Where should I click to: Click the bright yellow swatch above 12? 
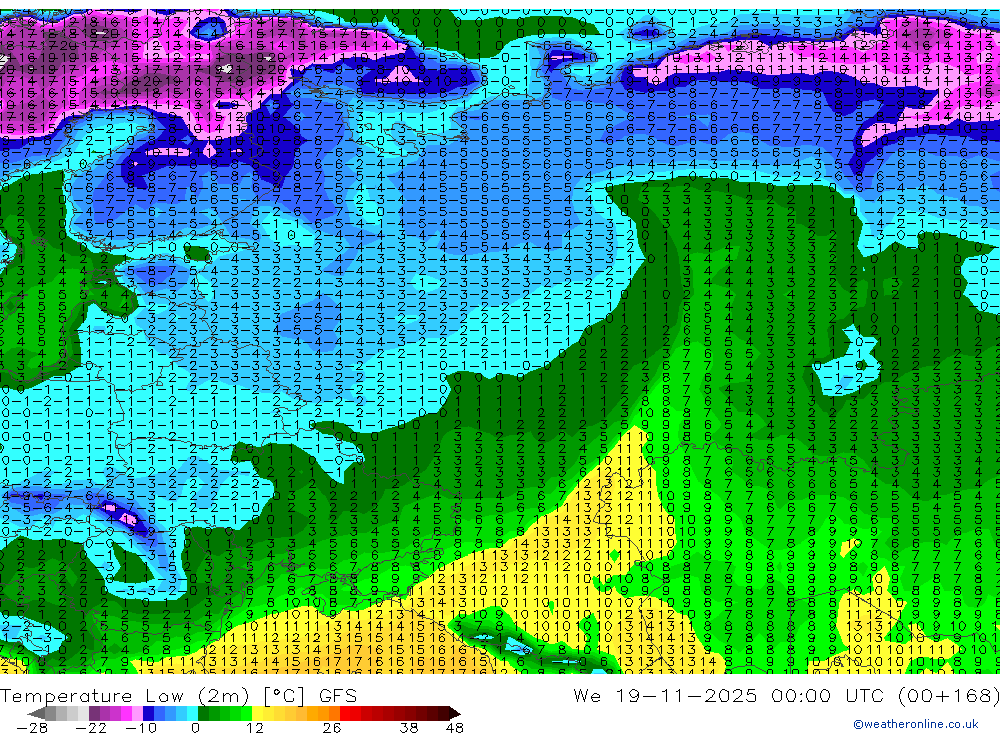coord(257,713)
